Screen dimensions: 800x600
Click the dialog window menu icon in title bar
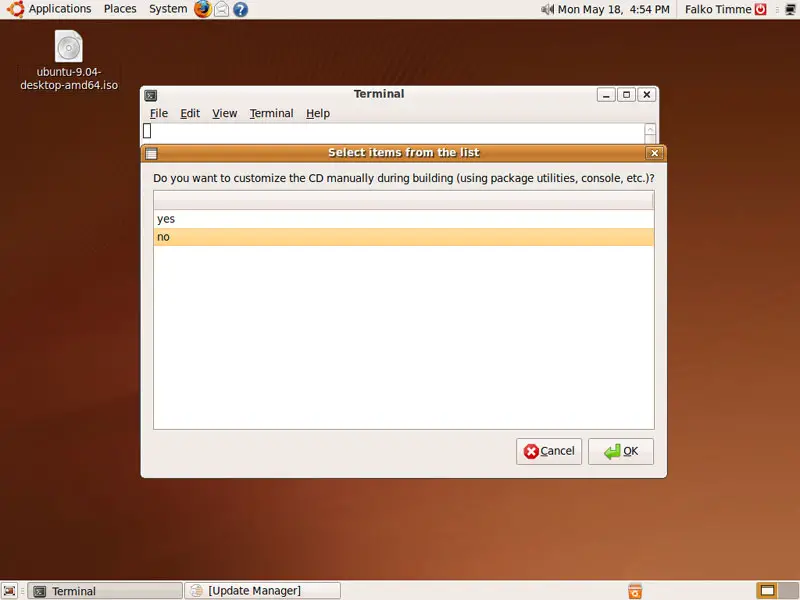click(151, 153)
